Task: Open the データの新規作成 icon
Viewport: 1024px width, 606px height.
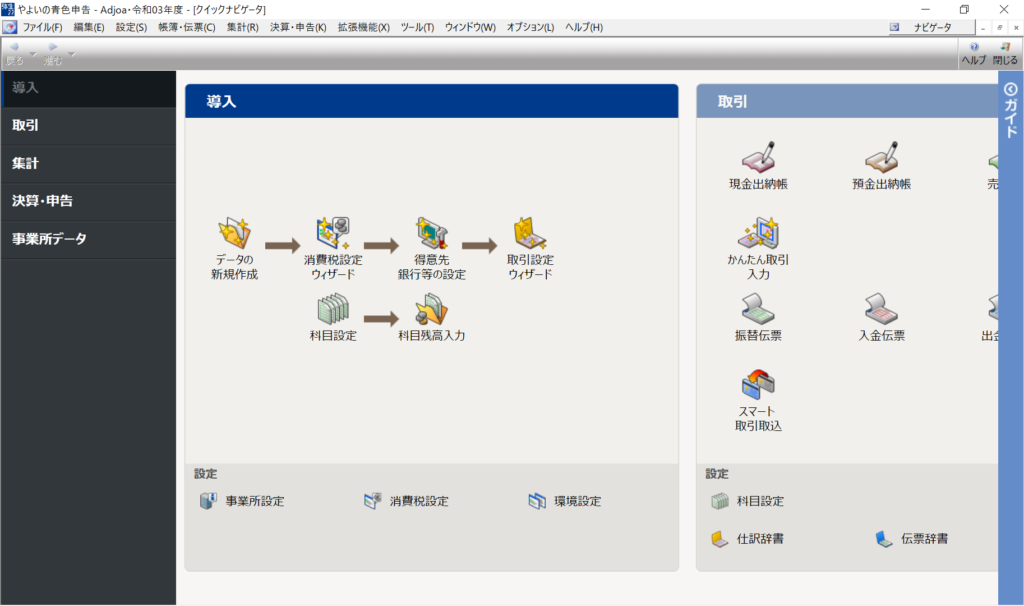Action: click(234, 234)
